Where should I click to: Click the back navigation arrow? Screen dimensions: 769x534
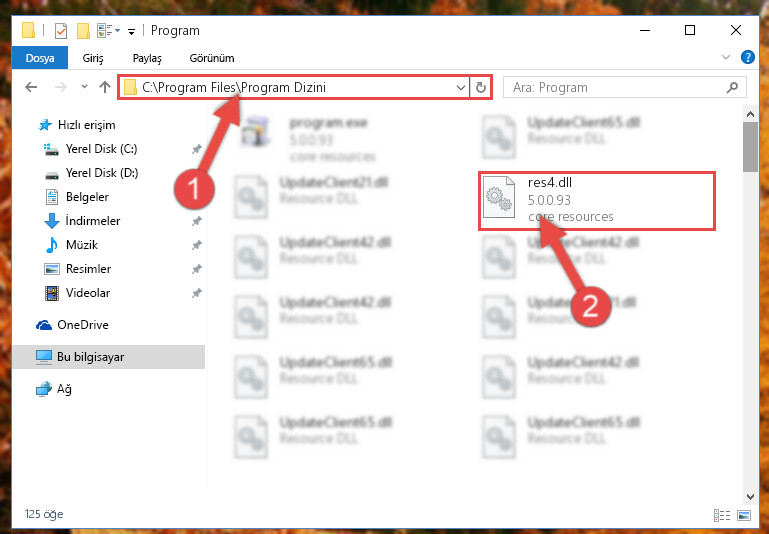pyautogui.click(x=31, y=87)
